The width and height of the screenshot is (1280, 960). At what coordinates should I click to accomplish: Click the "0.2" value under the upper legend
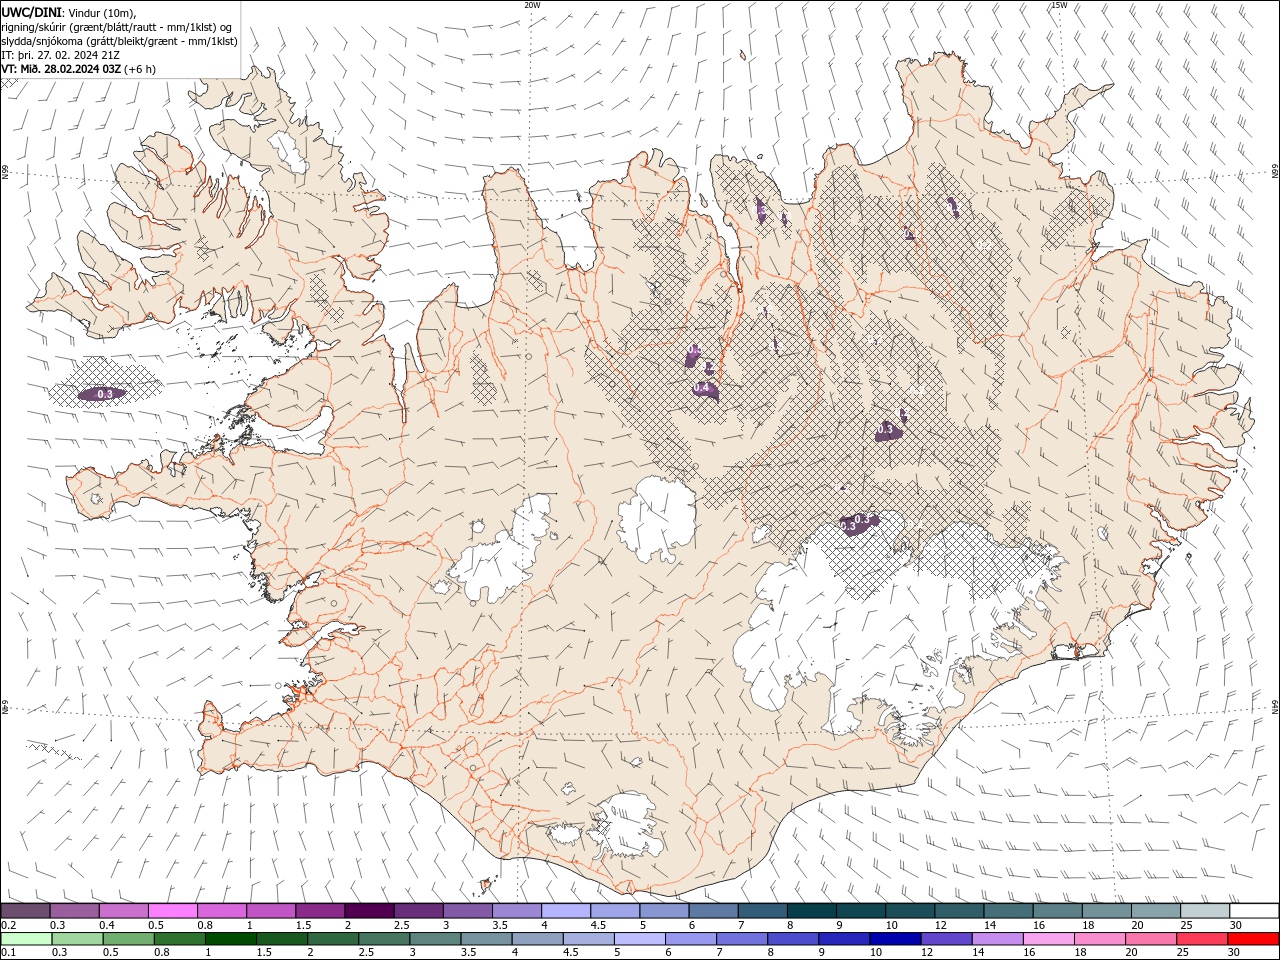pyautogui.click(x=8, y=925)
